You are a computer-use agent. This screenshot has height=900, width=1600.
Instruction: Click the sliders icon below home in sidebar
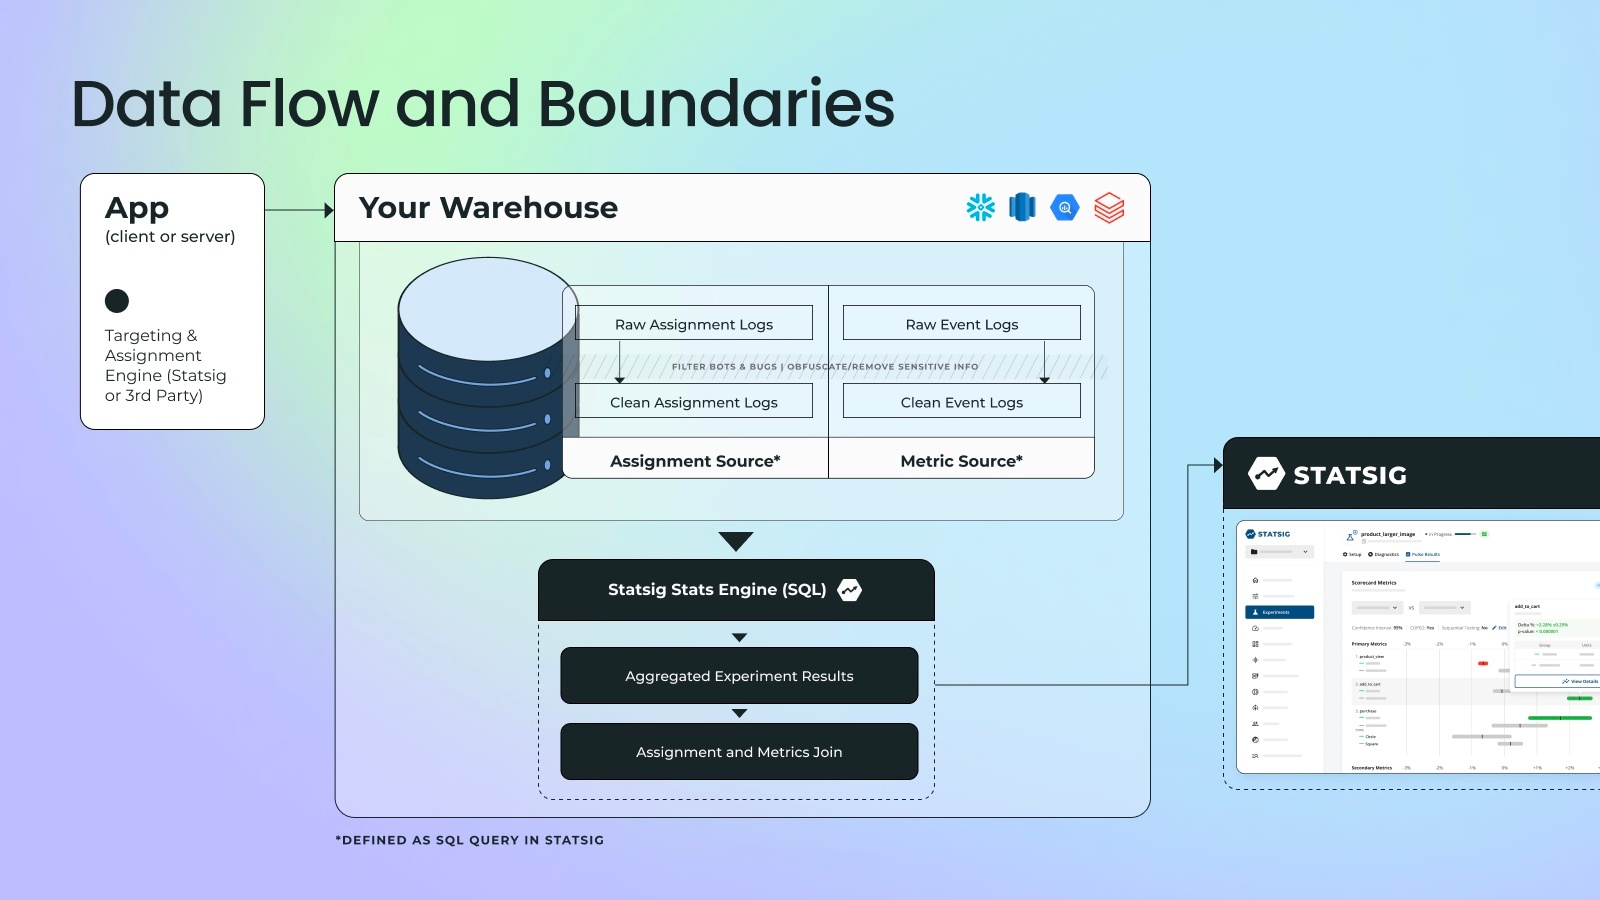click(x=1255, y=596)
